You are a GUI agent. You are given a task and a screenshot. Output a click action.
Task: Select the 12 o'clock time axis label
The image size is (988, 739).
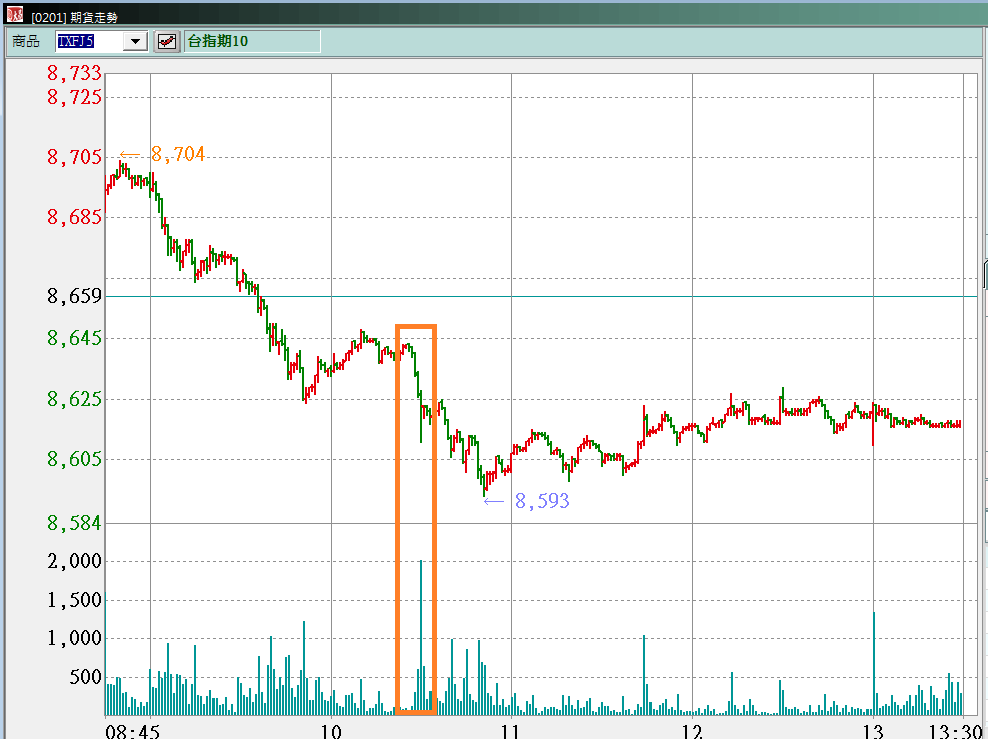click(692, 731)
